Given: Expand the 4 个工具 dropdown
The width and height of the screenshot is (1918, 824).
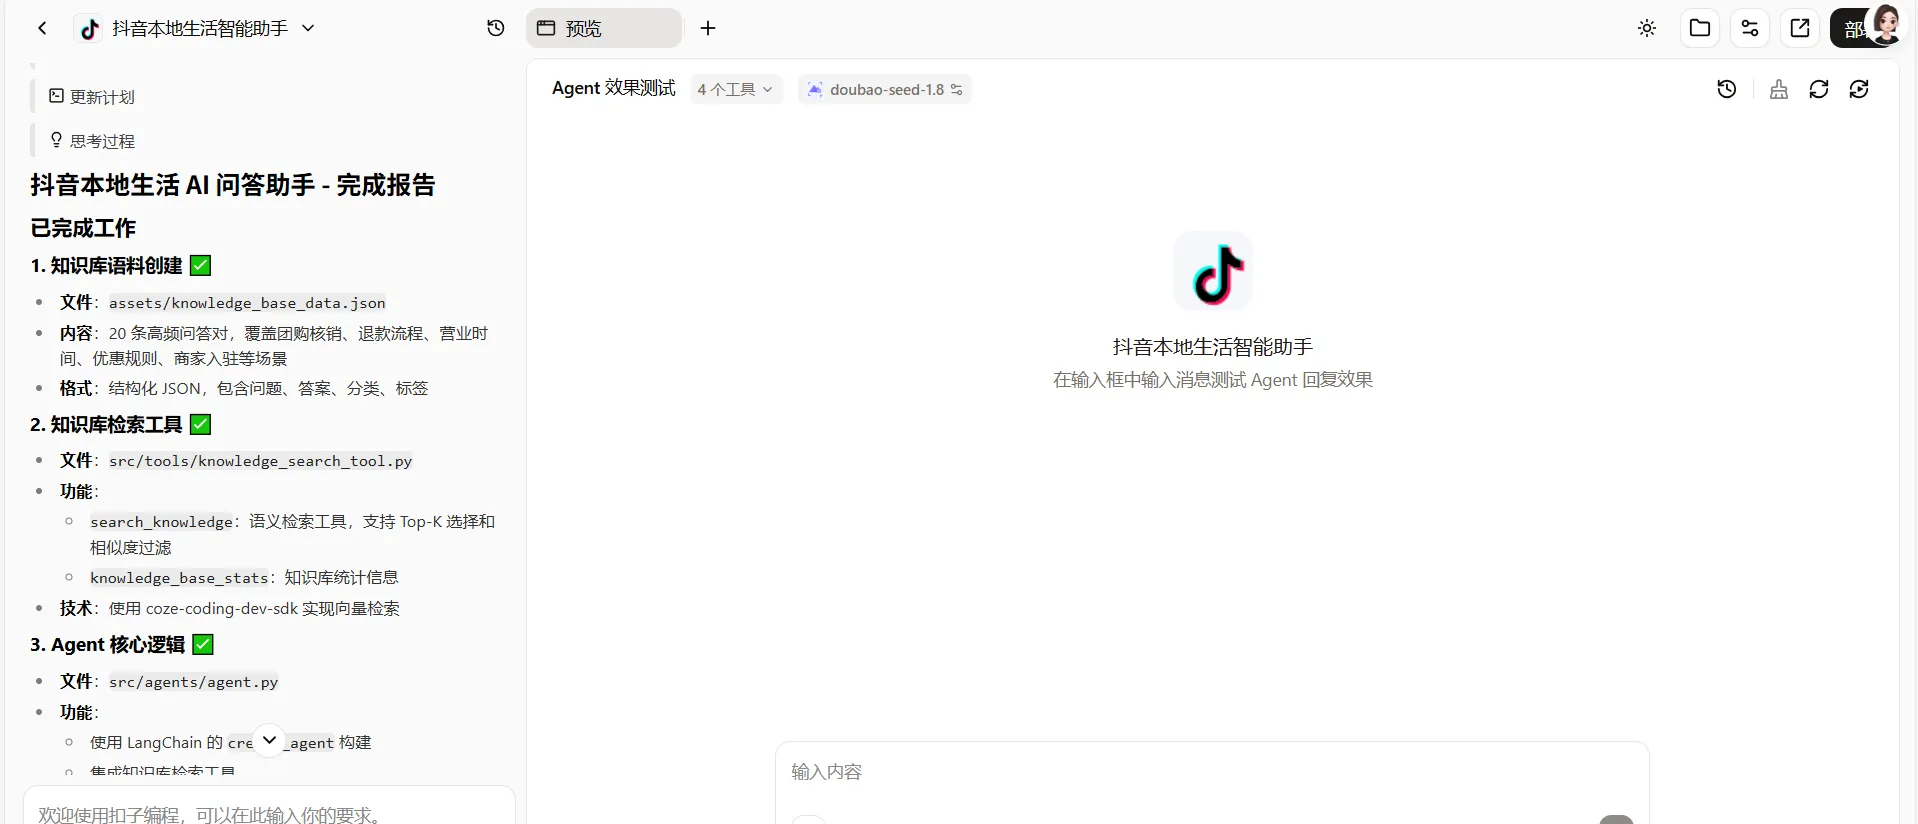Looking at the screenshot, I should [x=735, y=89].
